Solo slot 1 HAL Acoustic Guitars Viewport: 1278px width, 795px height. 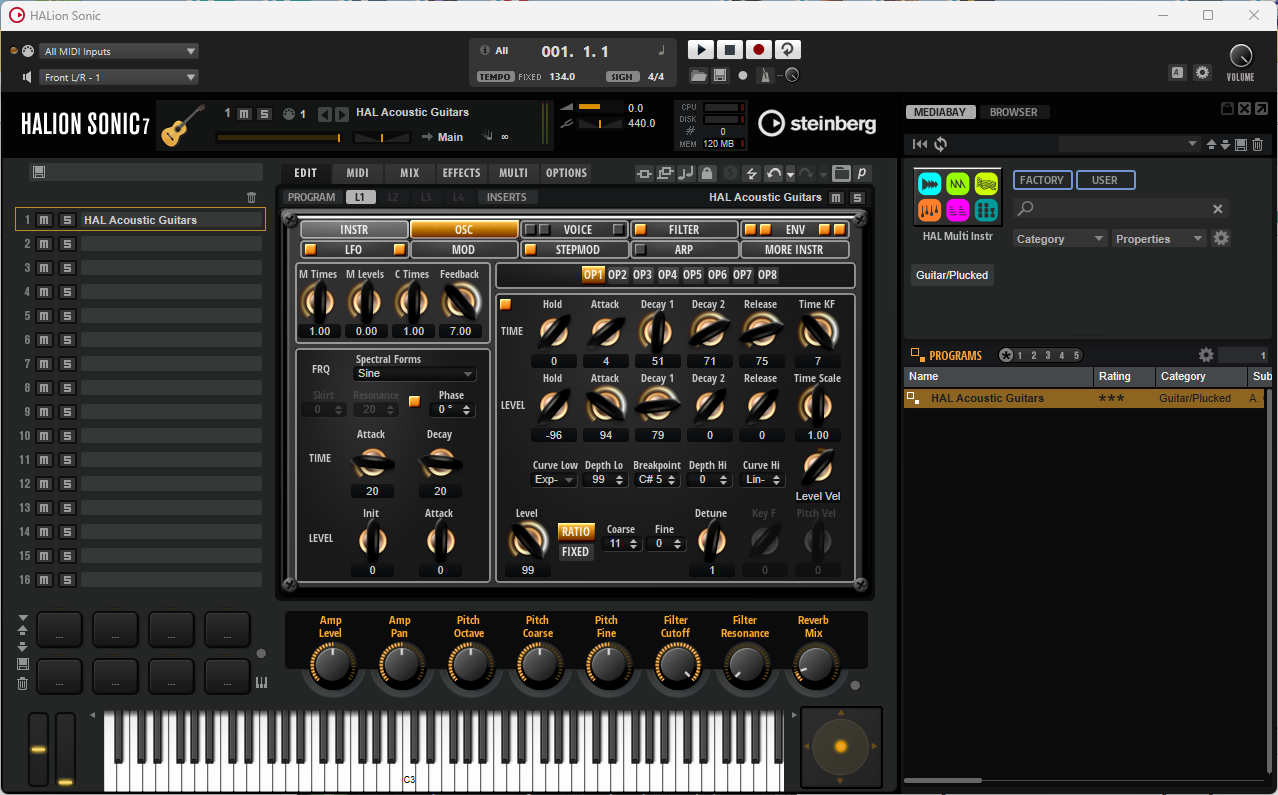pos(67,220)
